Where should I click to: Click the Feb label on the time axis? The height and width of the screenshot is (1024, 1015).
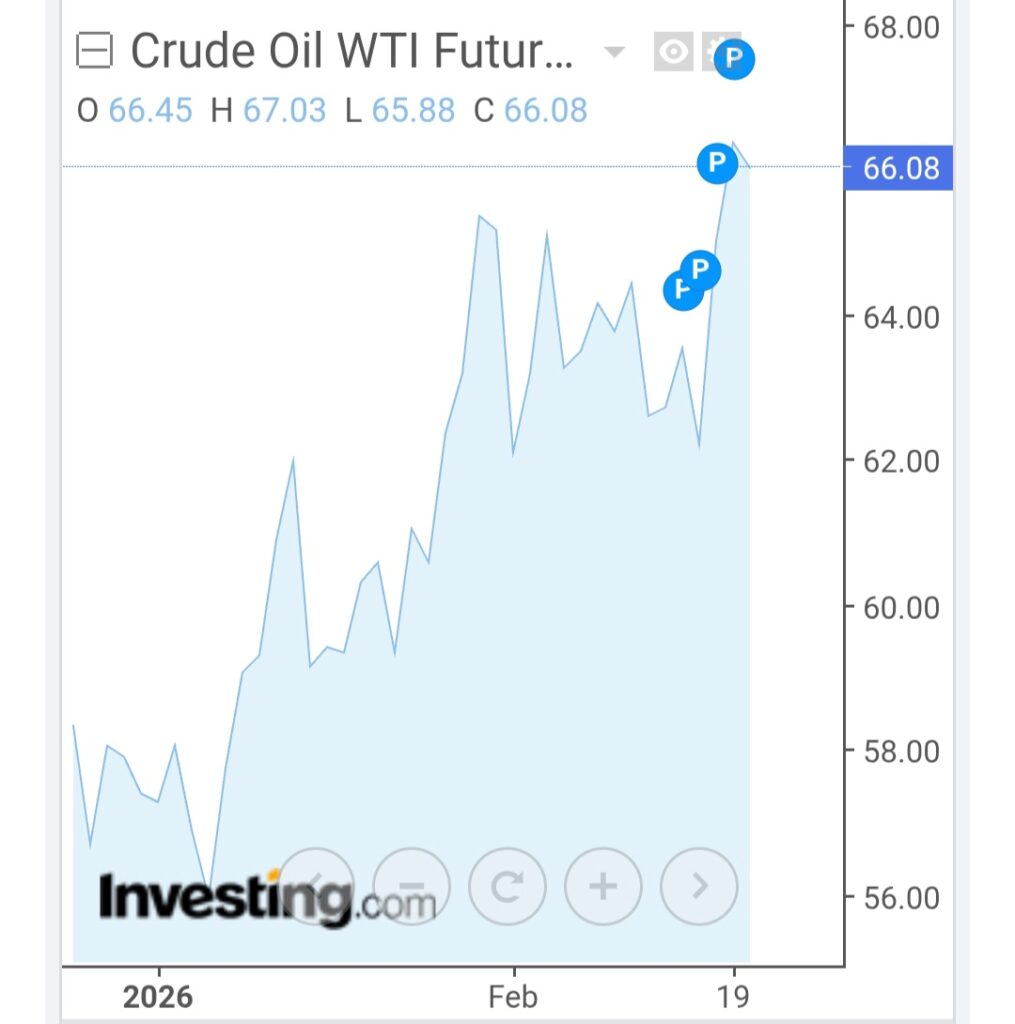(513, 997)
